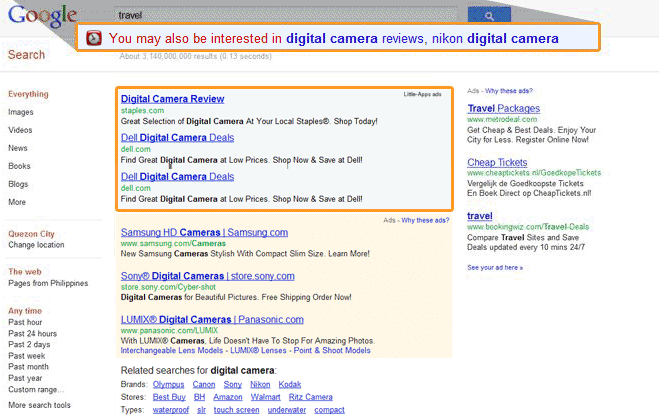The width and height of the screenshot is (659, 416).
Task: Open Best Buy store related search
Action: [x=169, y=397]
